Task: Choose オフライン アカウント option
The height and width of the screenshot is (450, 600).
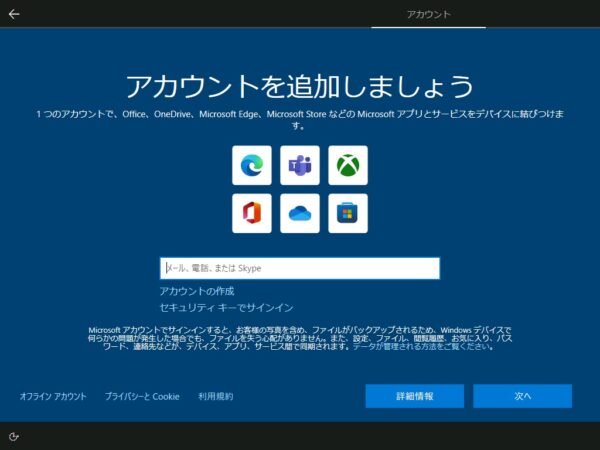Action: 53,396
